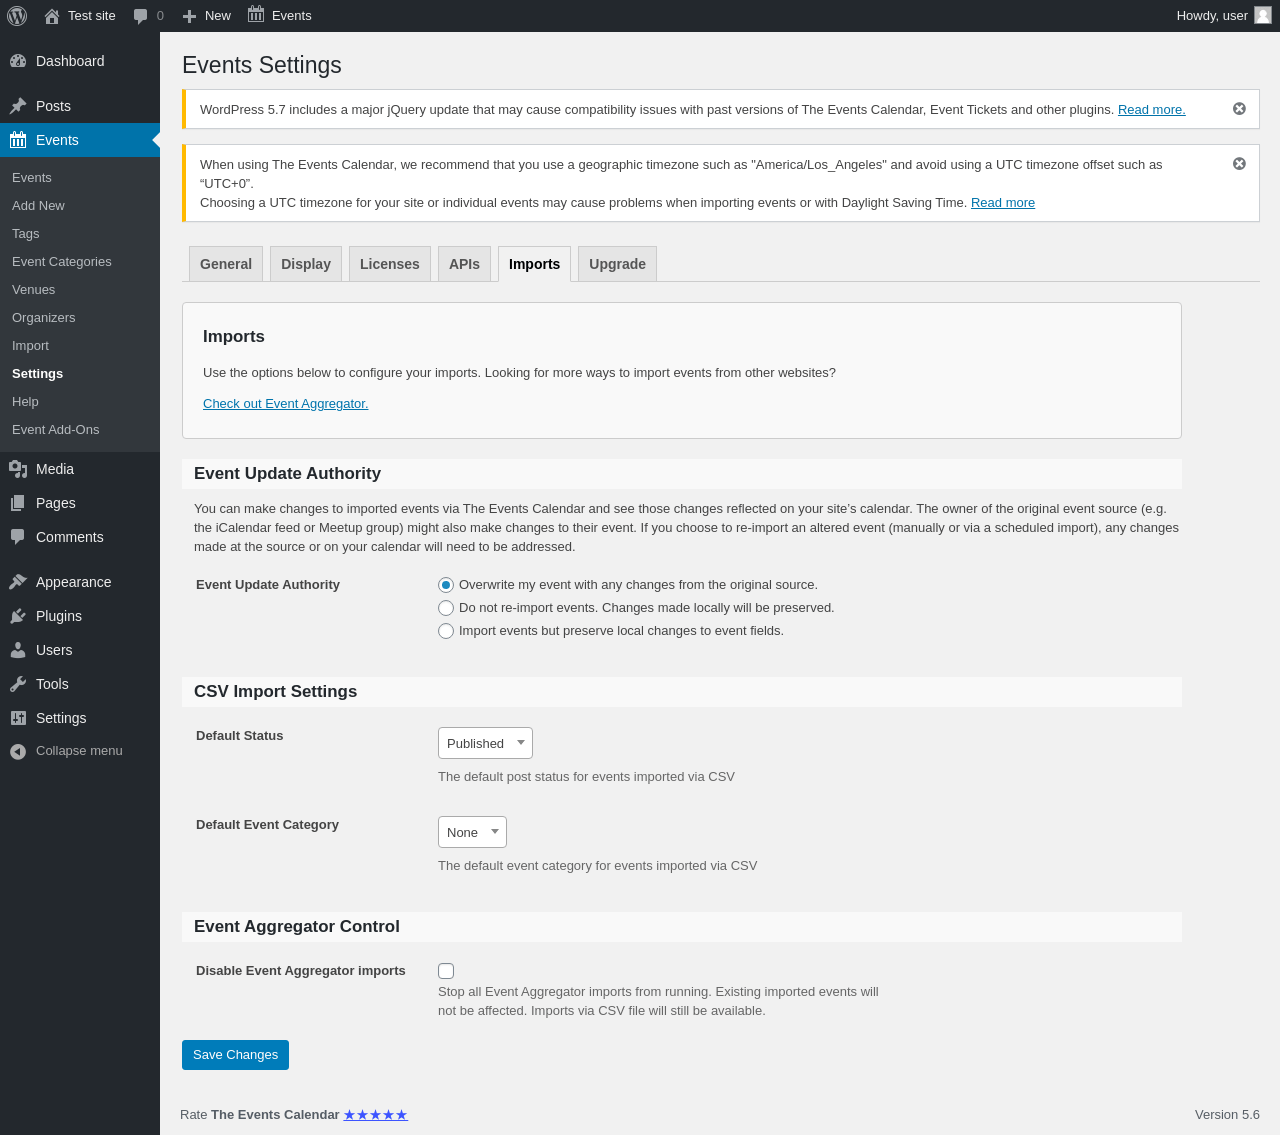
Task: Open the Default Event Category dropdown
Action: 472,832
